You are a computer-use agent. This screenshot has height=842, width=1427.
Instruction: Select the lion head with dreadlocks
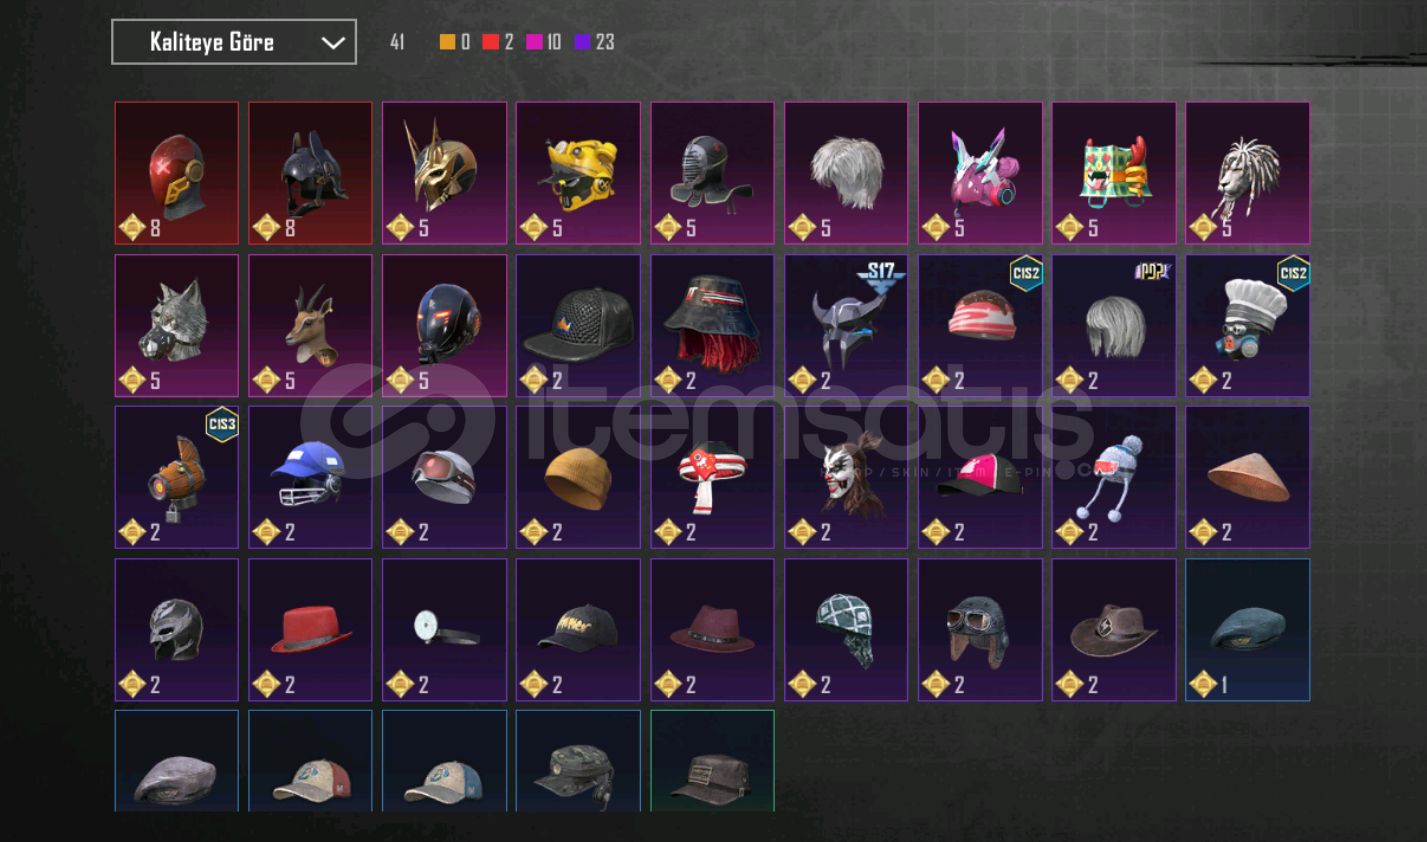pos(1247,173)
